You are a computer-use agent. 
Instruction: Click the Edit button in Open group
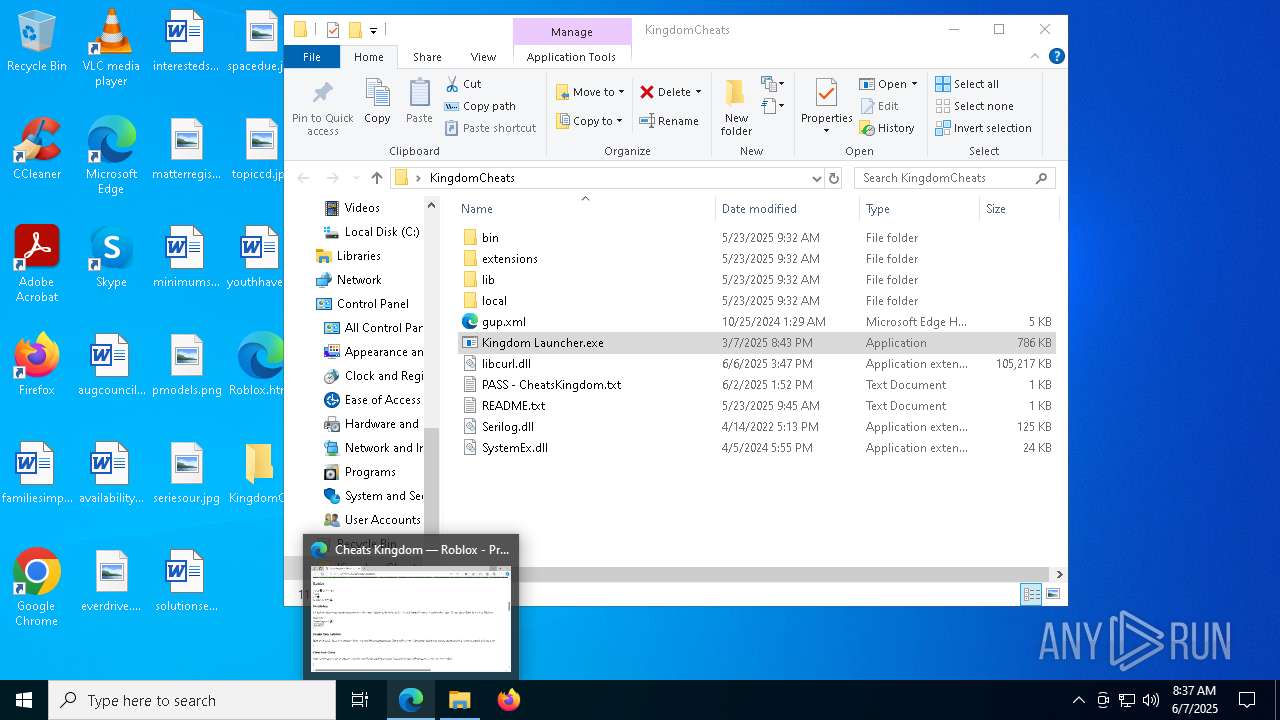878,106
